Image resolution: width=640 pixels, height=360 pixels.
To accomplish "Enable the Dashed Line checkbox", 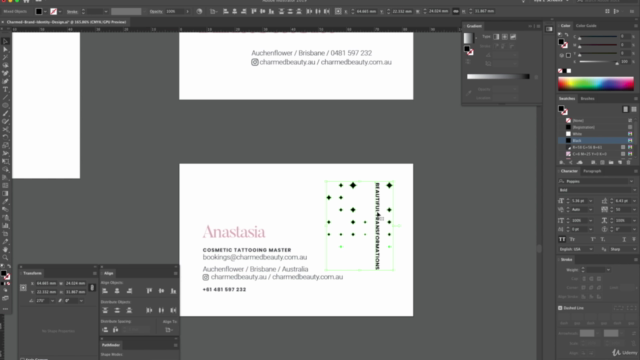I will click(x=560, y=308).
